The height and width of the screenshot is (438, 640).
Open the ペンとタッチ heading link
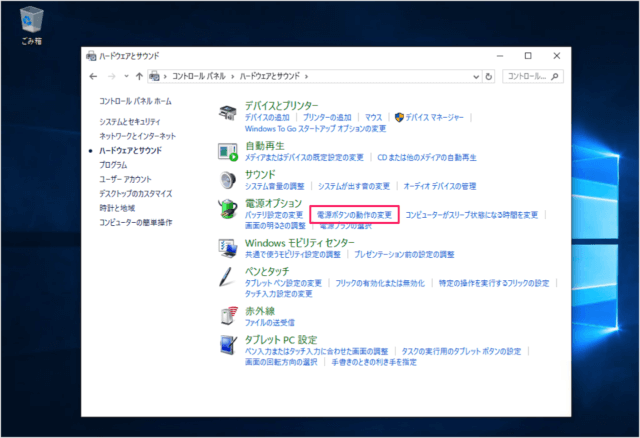tap(267, 271)
